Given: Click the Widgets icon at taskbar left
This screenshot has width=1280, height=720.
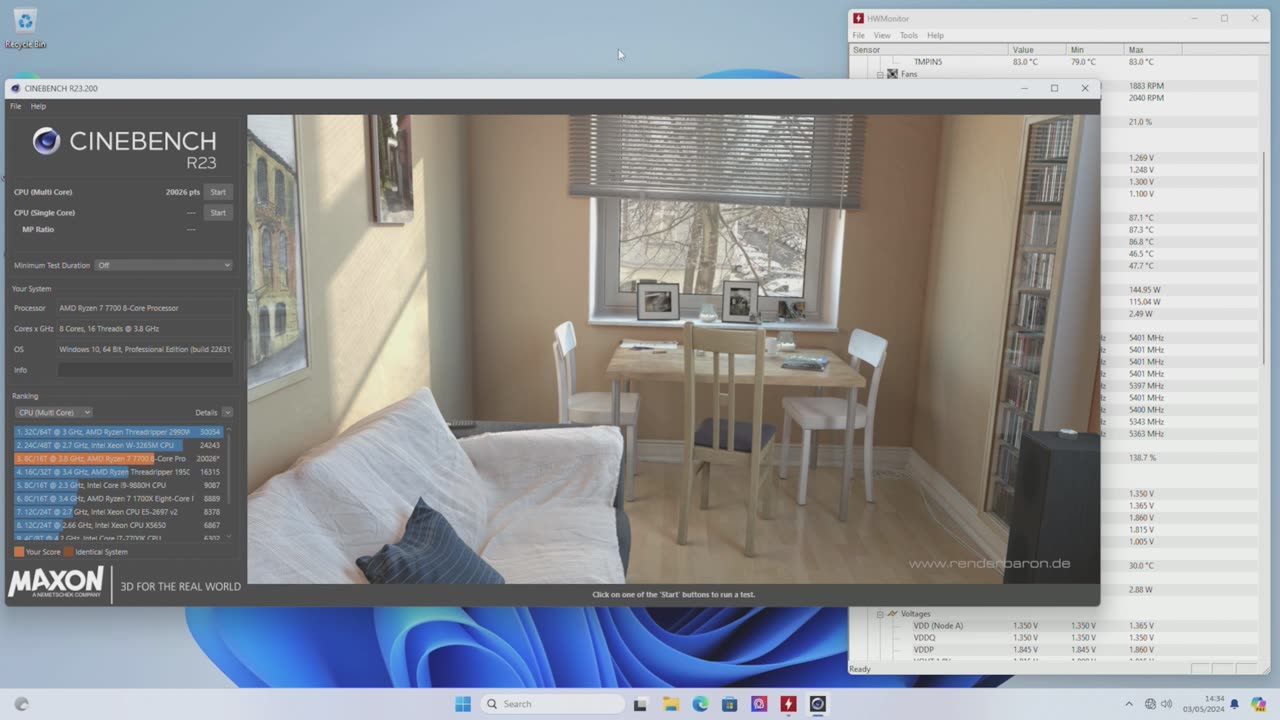Looking at the screenshot, I should click(x=21, y=704).
